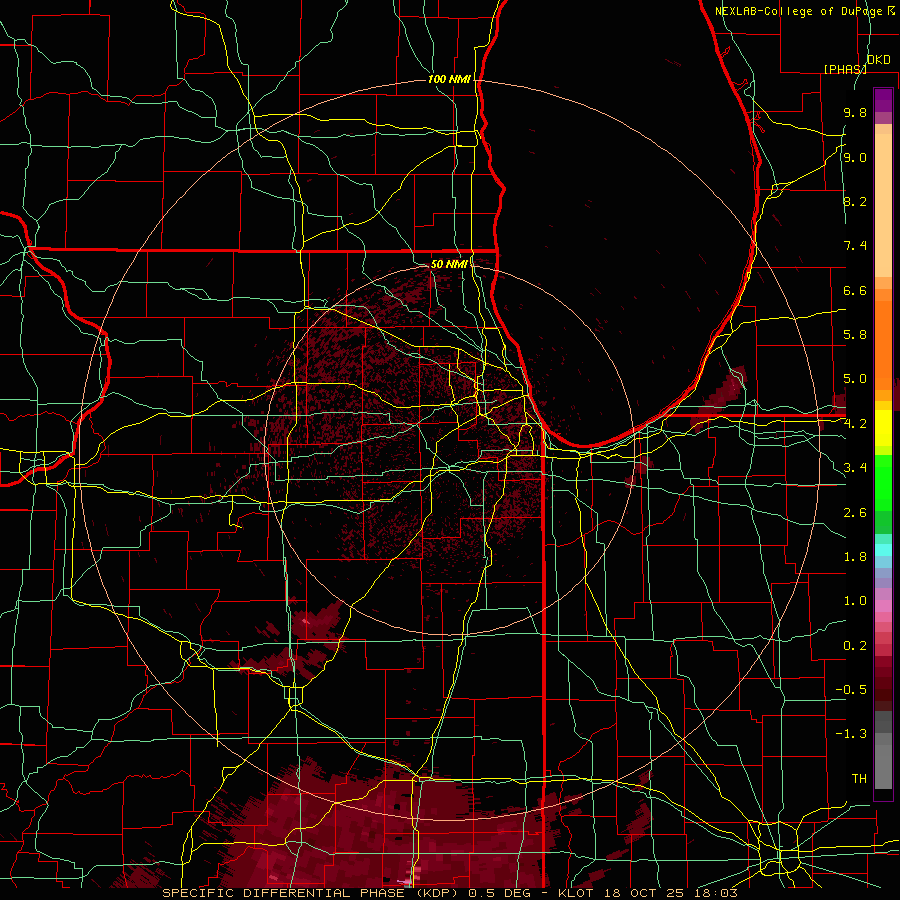Click the -0.5 scale value

click(851, 690)
